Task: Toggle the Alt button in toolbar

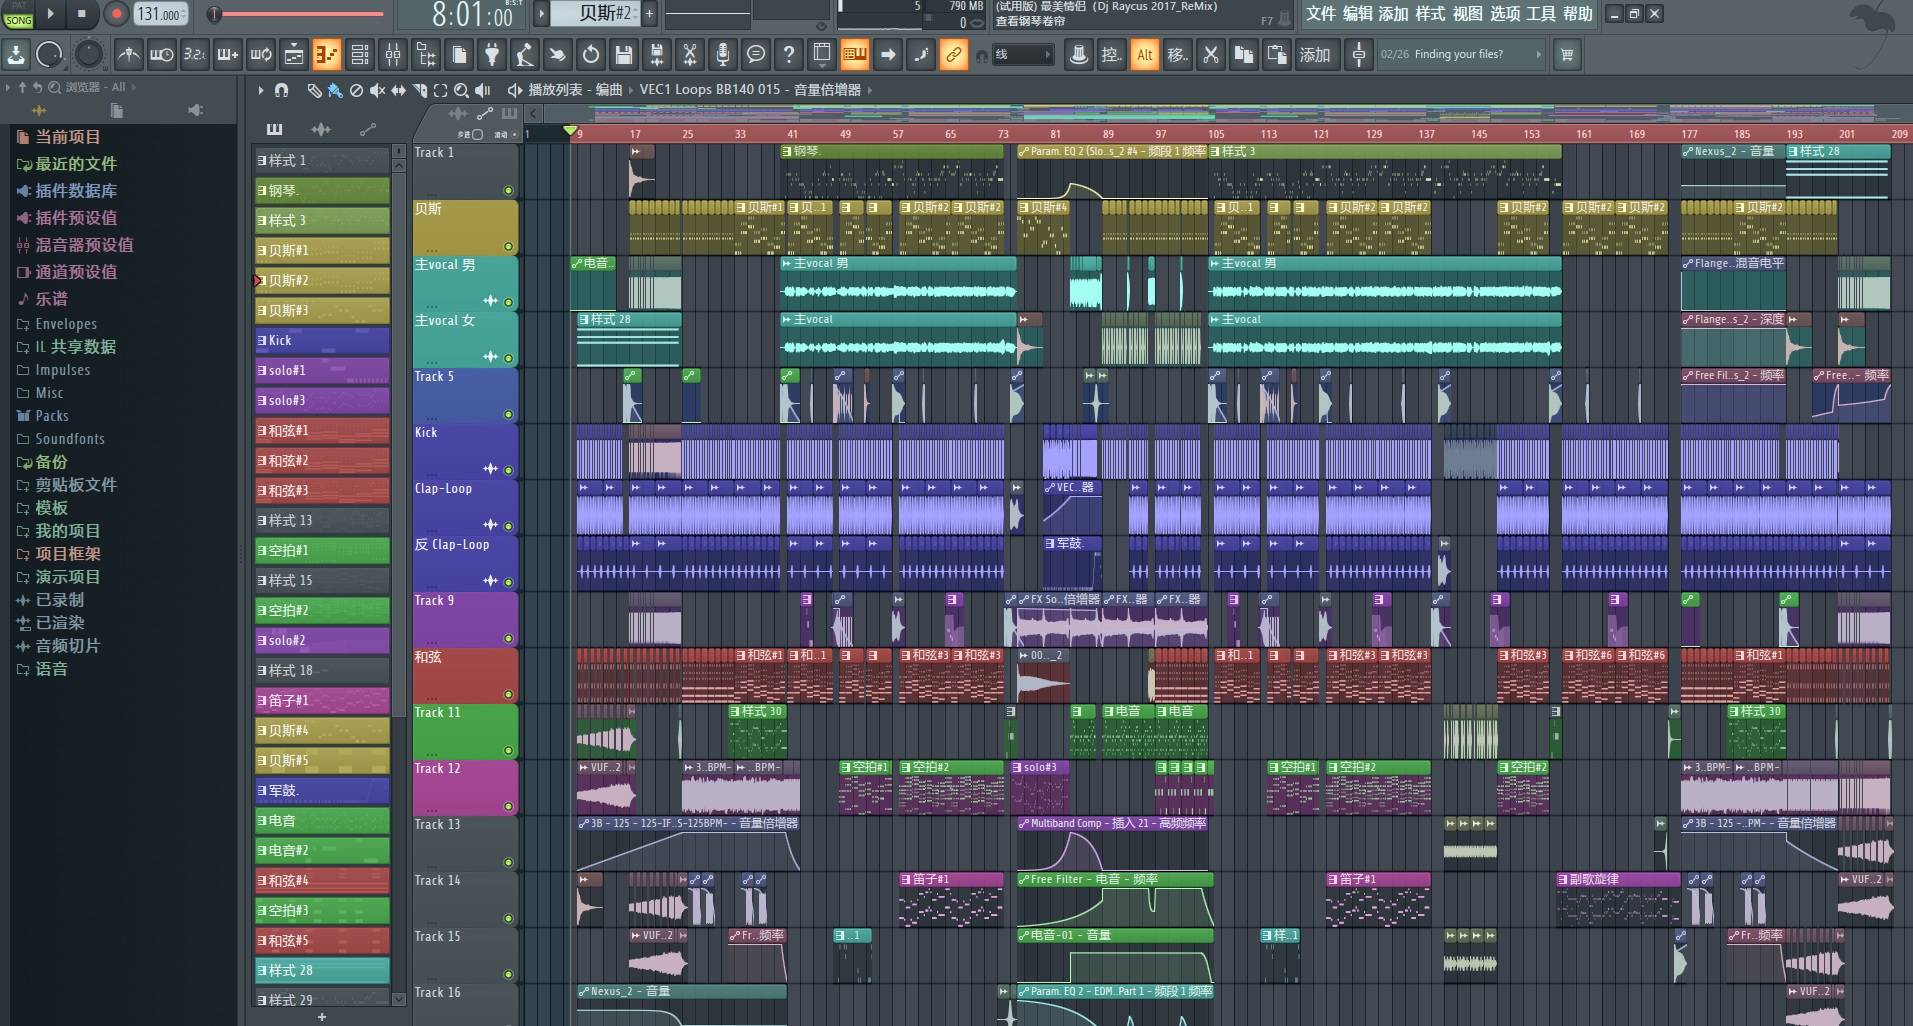Action: click(x=1144, y=55)
